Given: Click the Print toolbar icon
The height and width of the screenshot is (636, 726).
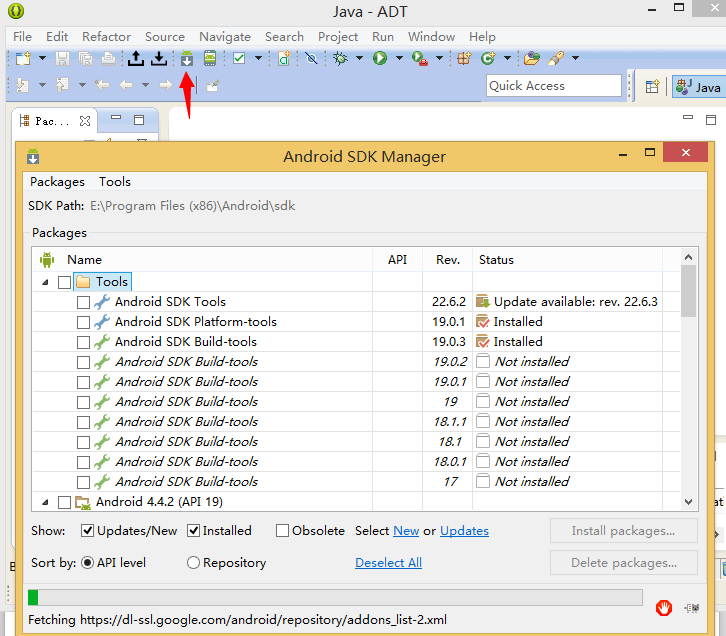Looking at the screenshot, I should click(108, 58).
